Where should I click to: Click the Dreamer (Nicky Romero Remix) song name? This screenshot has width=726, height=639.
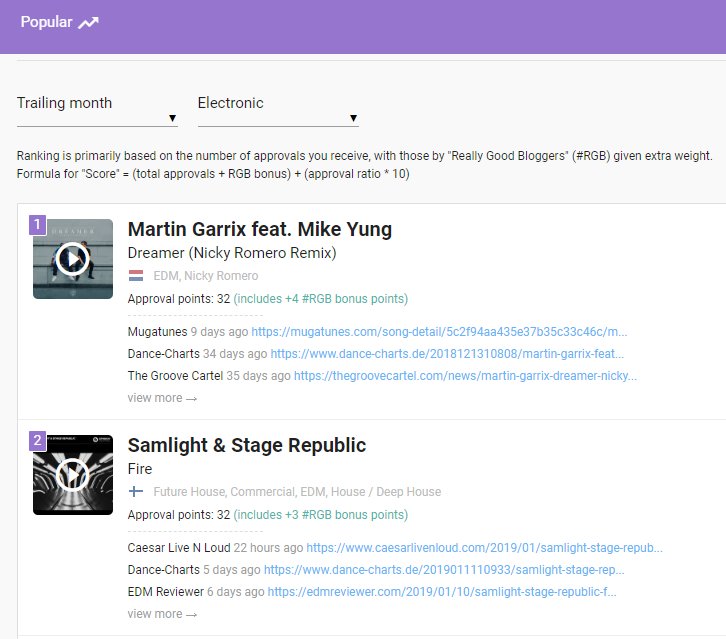pos(232,253)
